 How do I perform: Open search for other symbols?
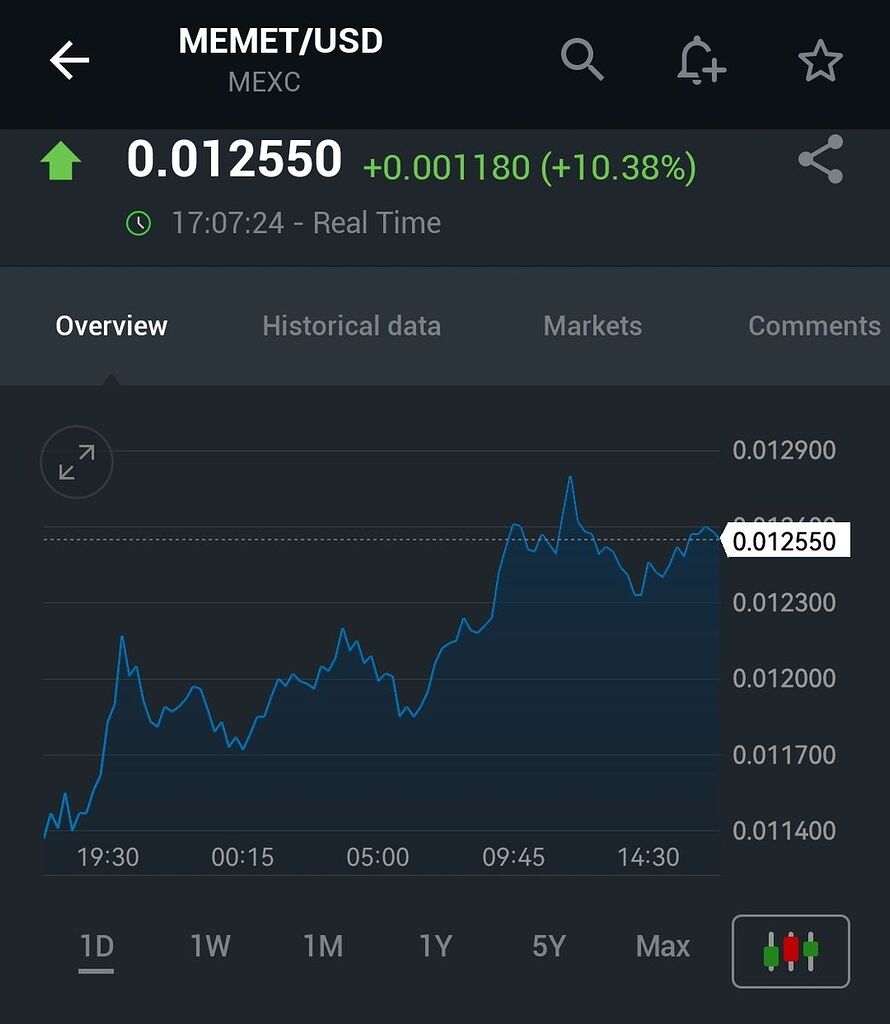click(583, 60)
